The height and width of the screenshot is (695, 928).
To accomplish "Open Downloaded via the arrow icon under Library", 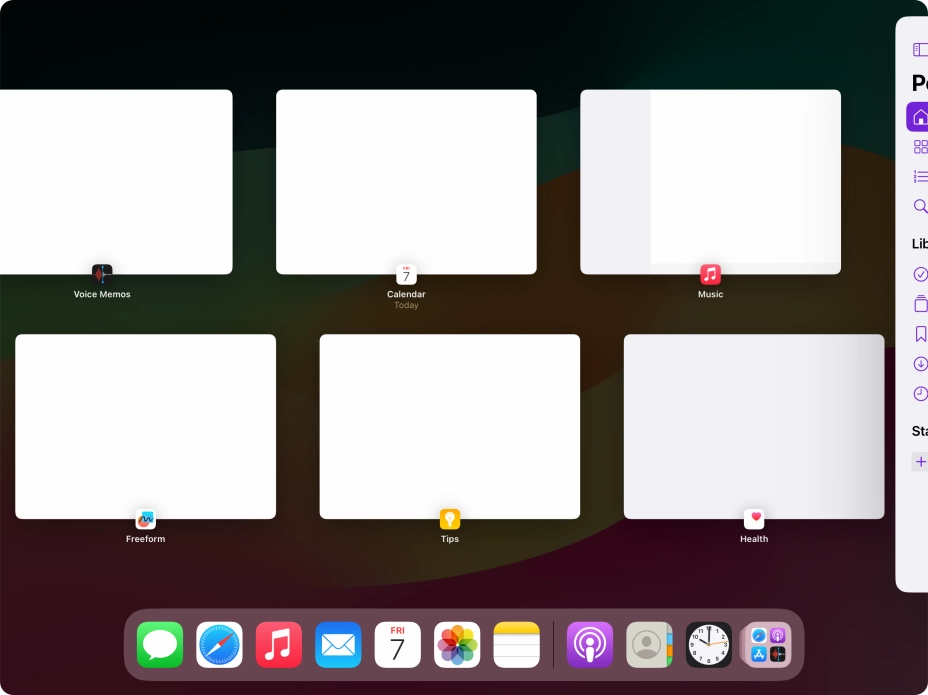I will click(919, 363).
